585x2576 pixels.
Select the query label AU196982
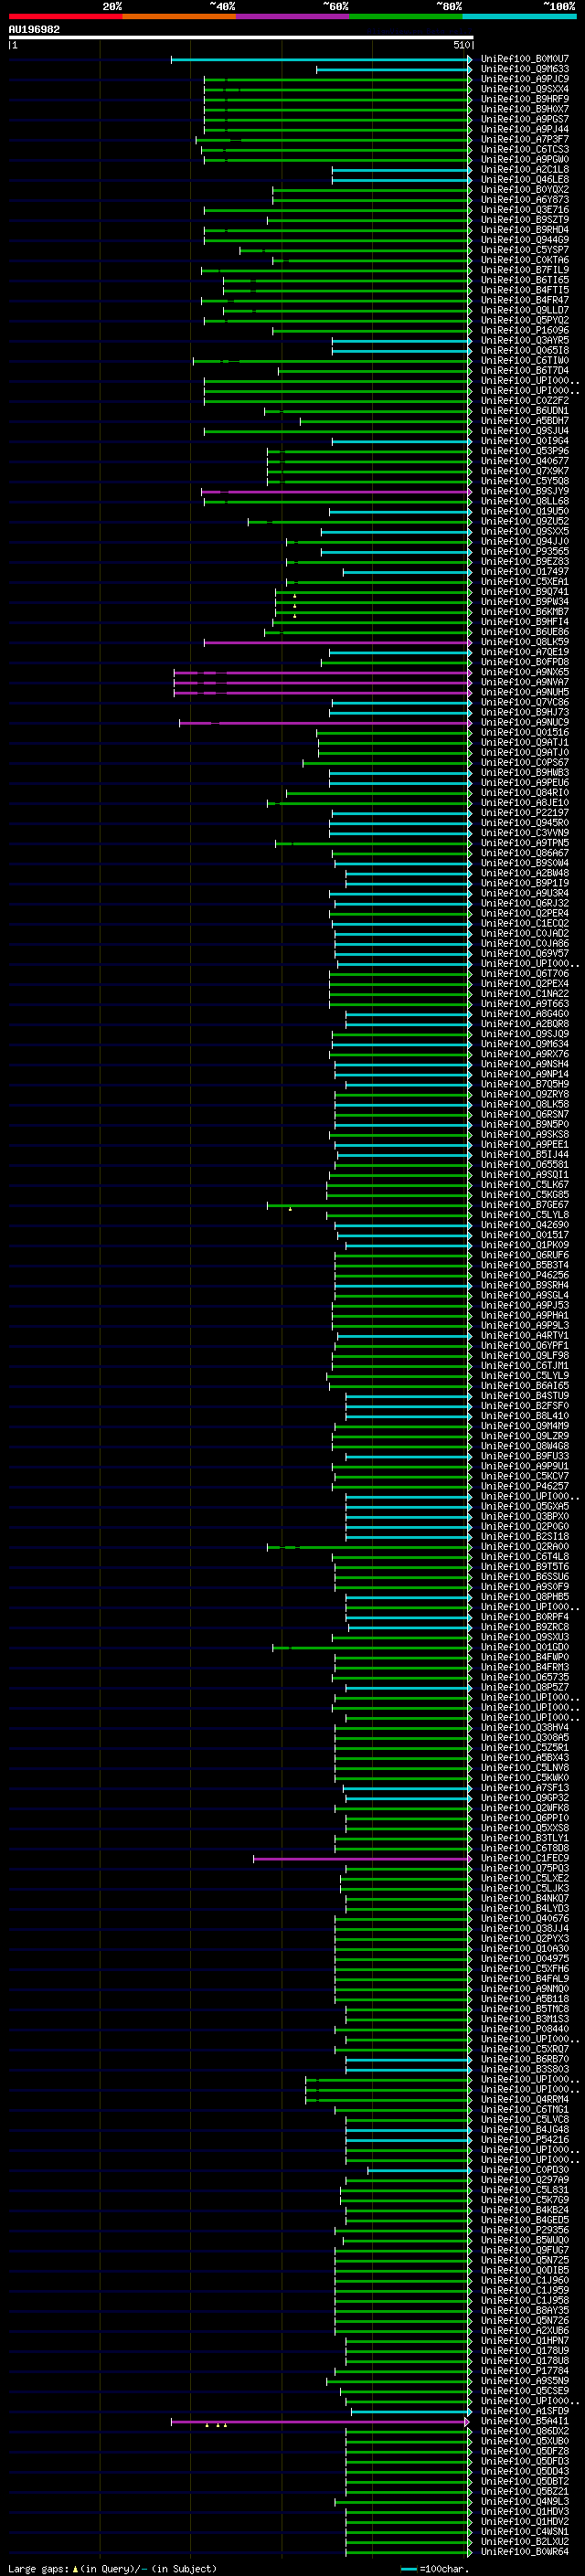[x=34, y=29]
